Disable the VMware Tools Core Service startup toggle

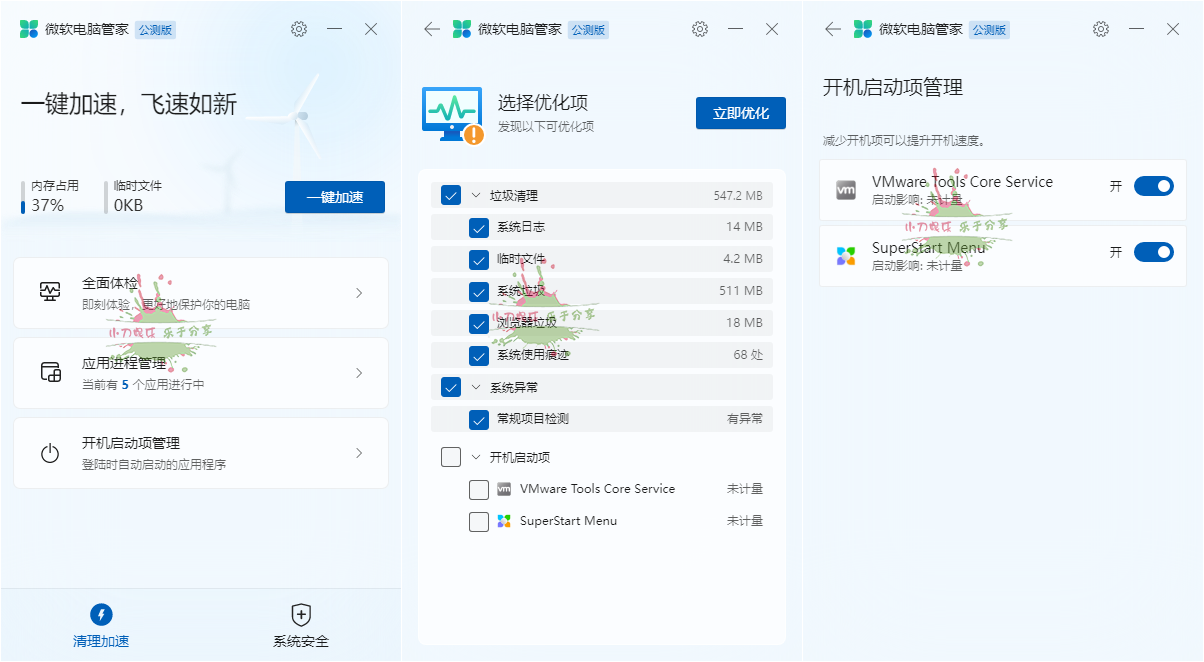(x=1153, y=185)
